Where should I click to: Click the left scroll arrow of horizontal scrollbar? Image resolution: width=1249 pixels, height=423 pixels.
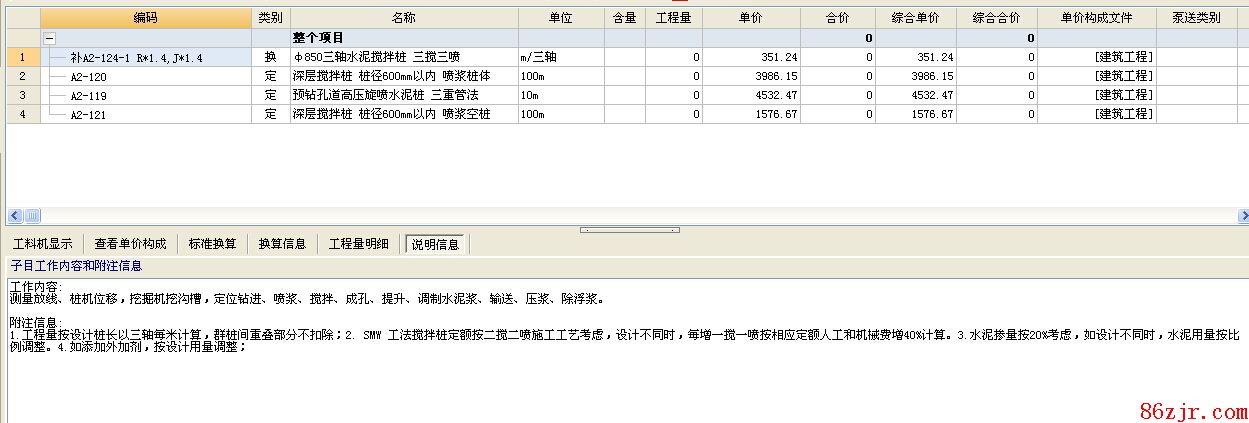point(15,215)
